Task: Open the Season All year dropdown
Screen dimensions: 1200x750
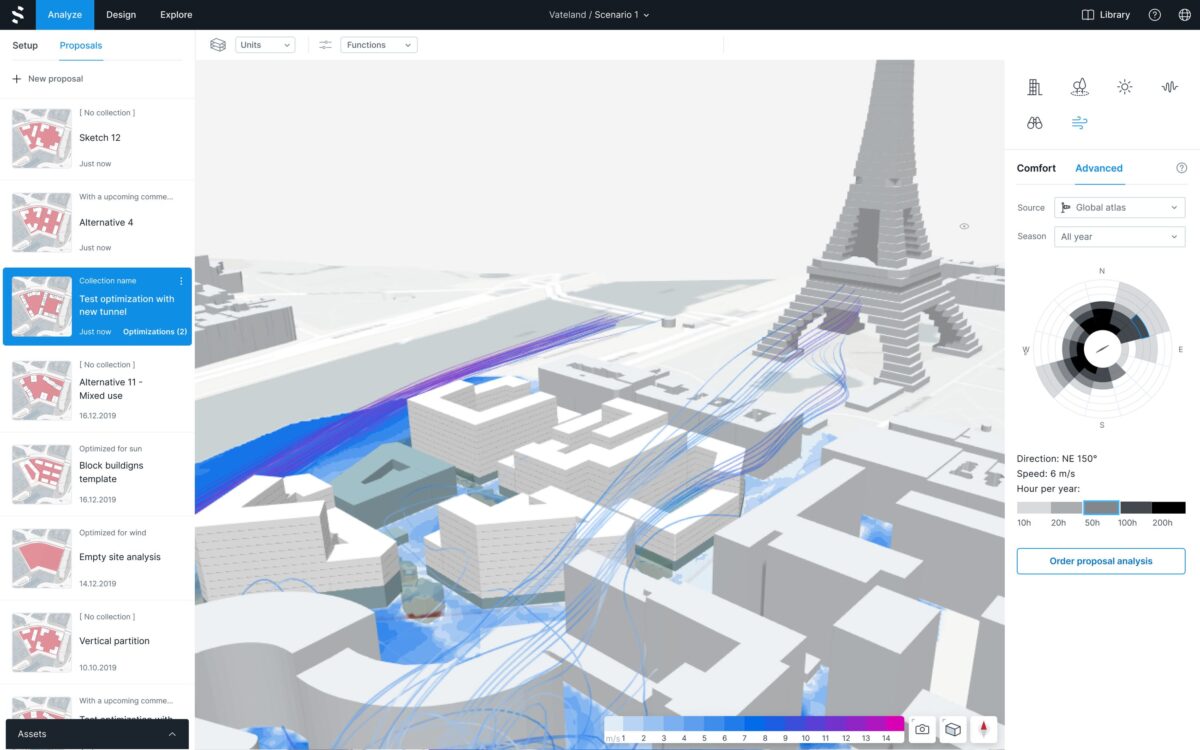Action: click(1119, 237)
